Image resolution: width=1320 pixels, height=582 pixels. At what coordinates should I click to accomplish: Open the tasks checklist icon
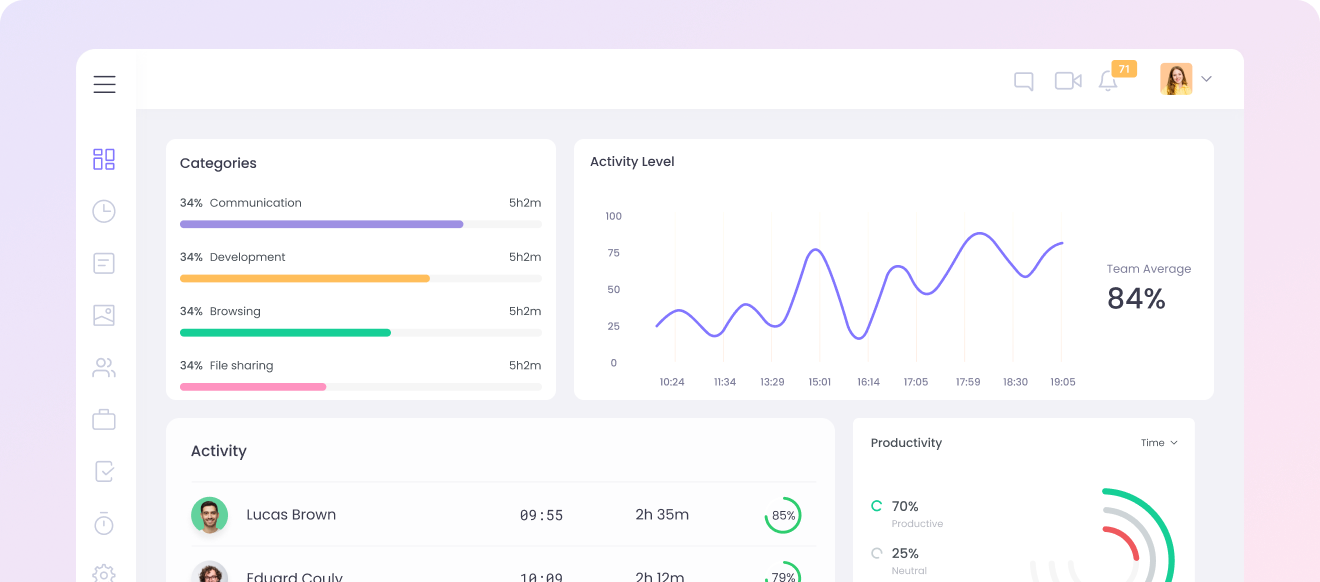tap(103, 471)
